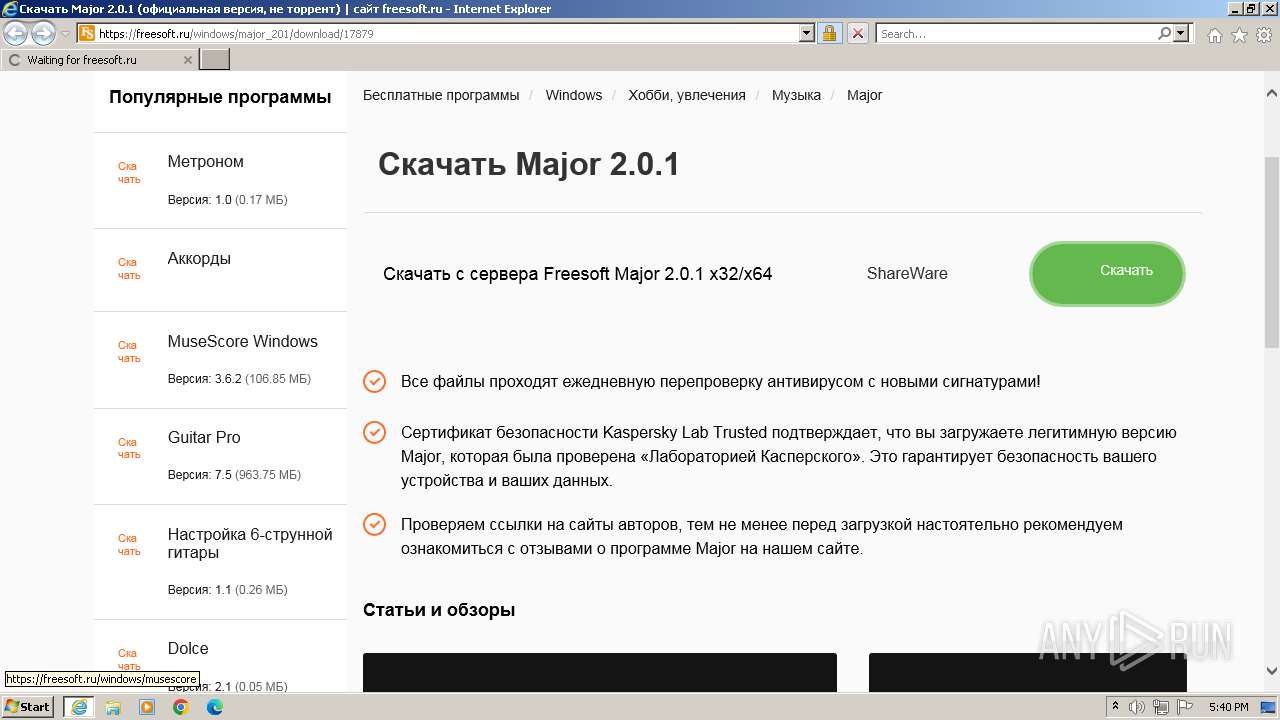
Task: Click the 5:40 PM taskbar clock
Action: (1228, 707)
